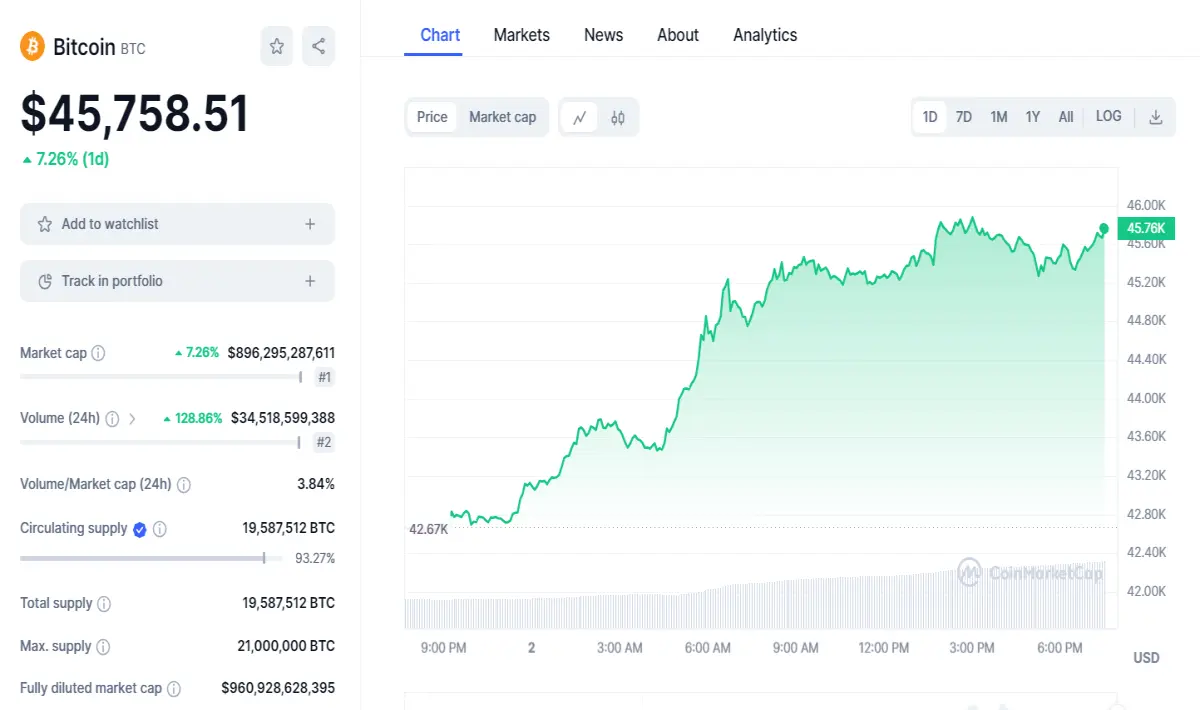
Task: Select the 7D time range button
Action: [964, 117]
